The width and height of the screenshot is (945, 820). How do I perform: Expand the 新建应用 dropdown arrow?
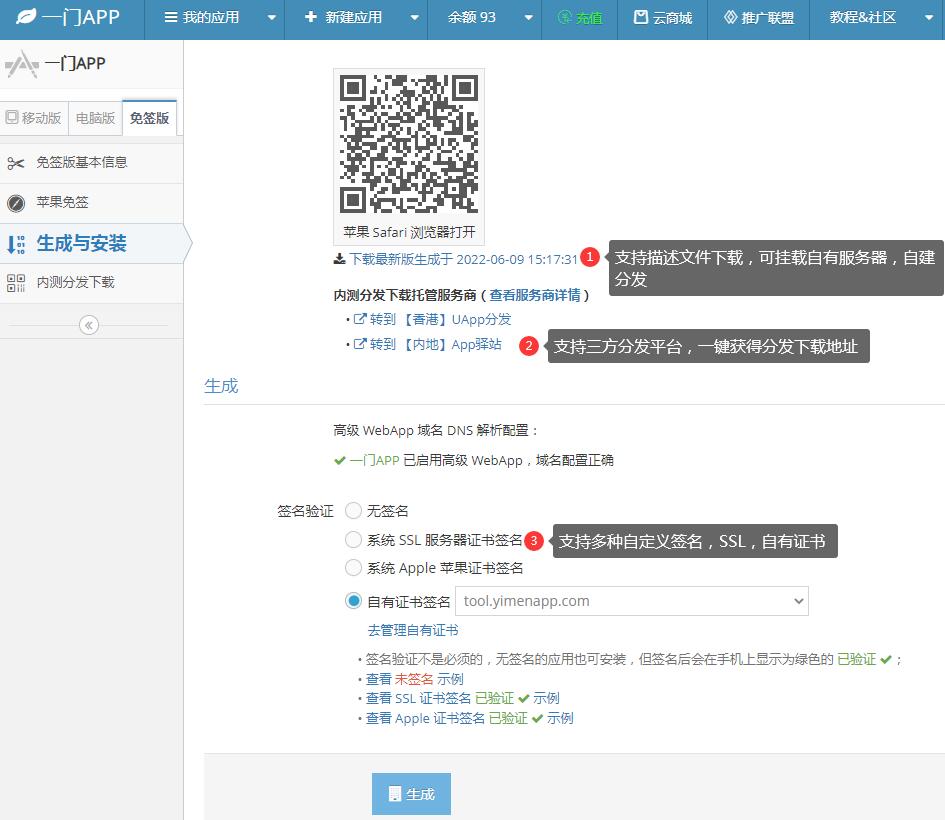click(x=415, y=18)
